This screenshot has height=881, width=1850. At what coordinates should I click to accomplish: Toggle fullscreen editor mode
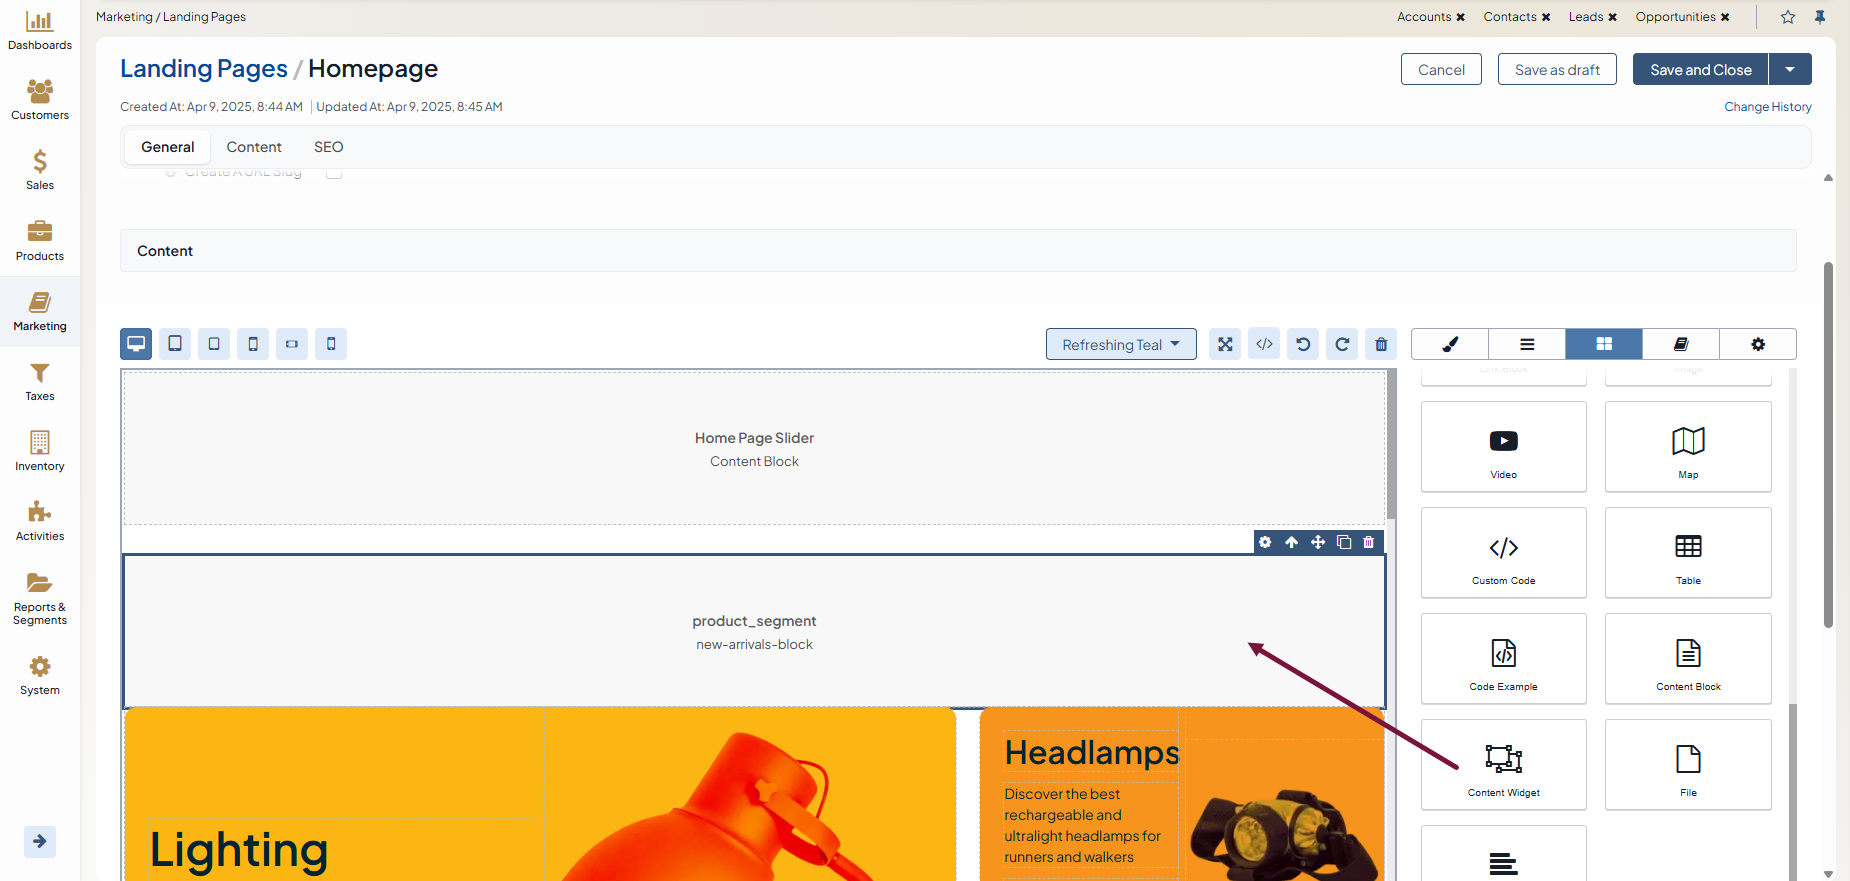pos(1225,344)
